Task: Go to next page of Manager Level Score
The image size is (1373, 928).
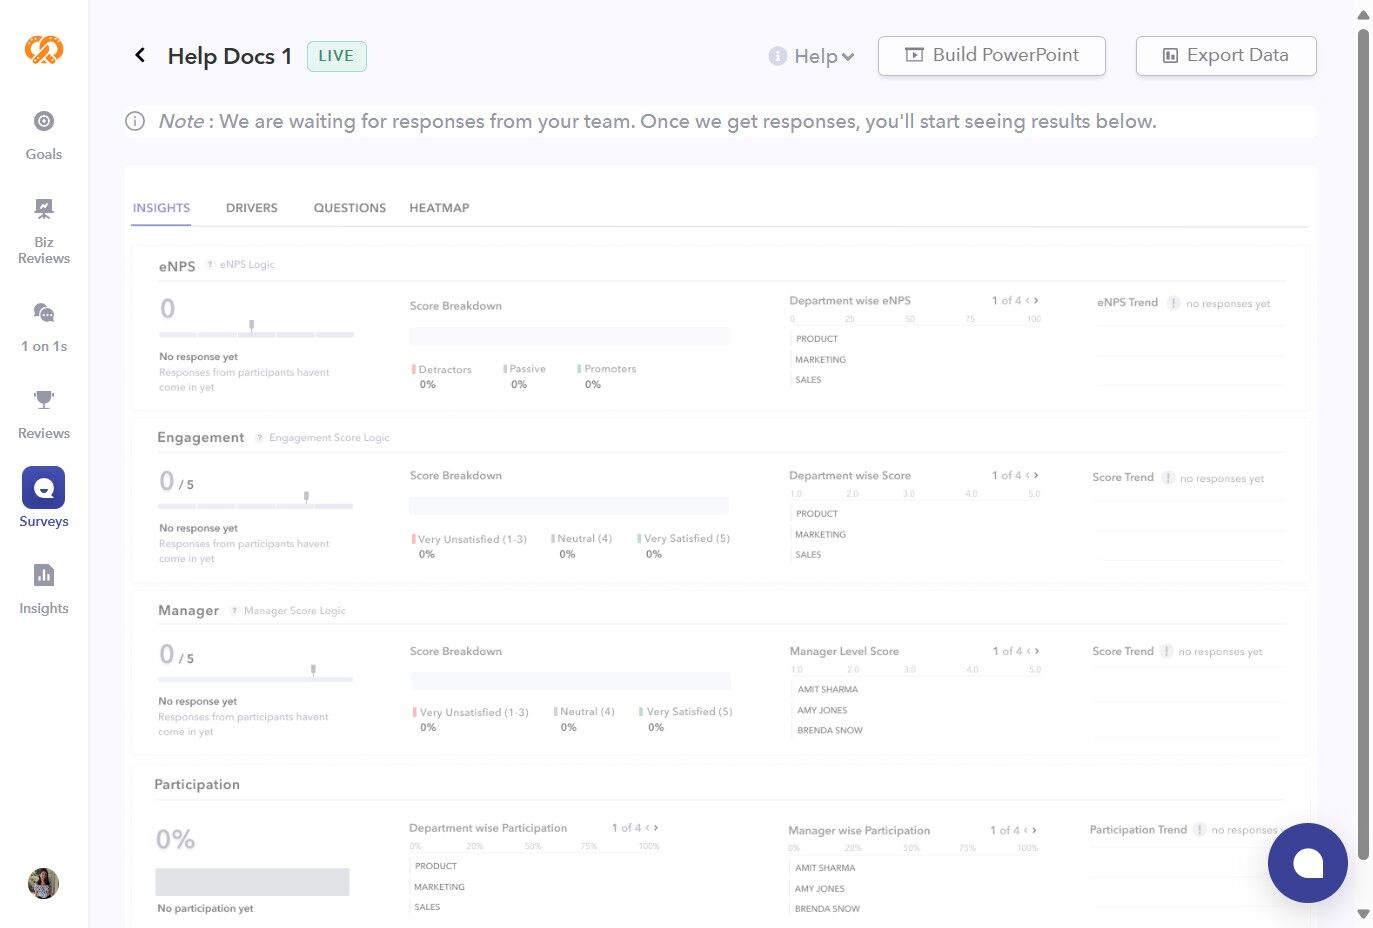Action: pyautogui.click(x=1037, y=651)
